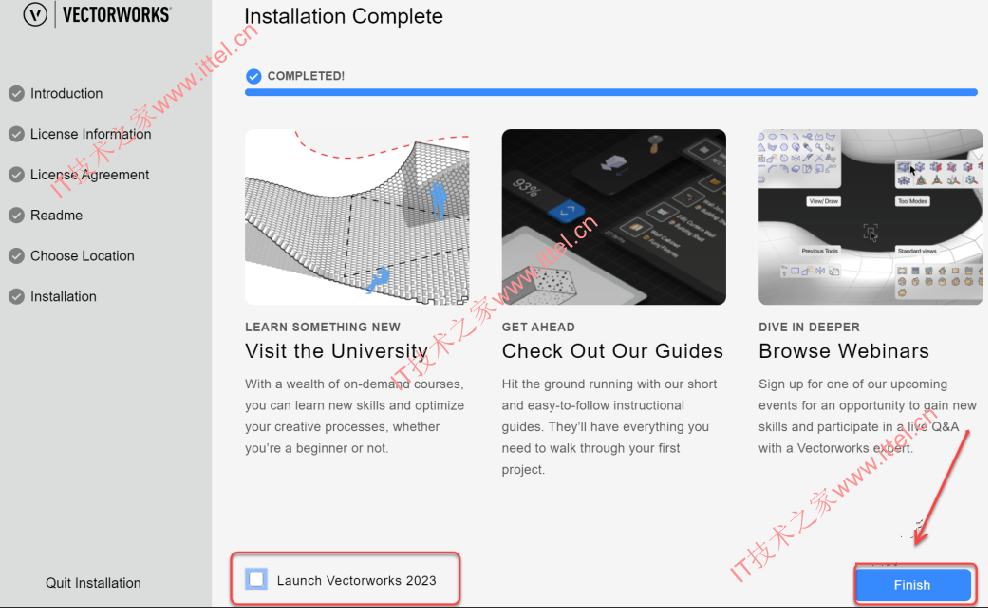Select the Readme step label
988x608 pixels.
point(57,215)
